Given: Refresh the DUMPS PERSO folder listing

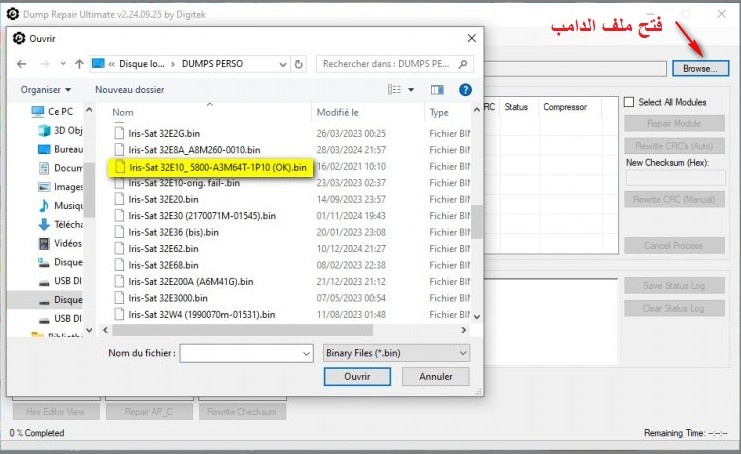Looking at the screenshot, I should 299,64.
